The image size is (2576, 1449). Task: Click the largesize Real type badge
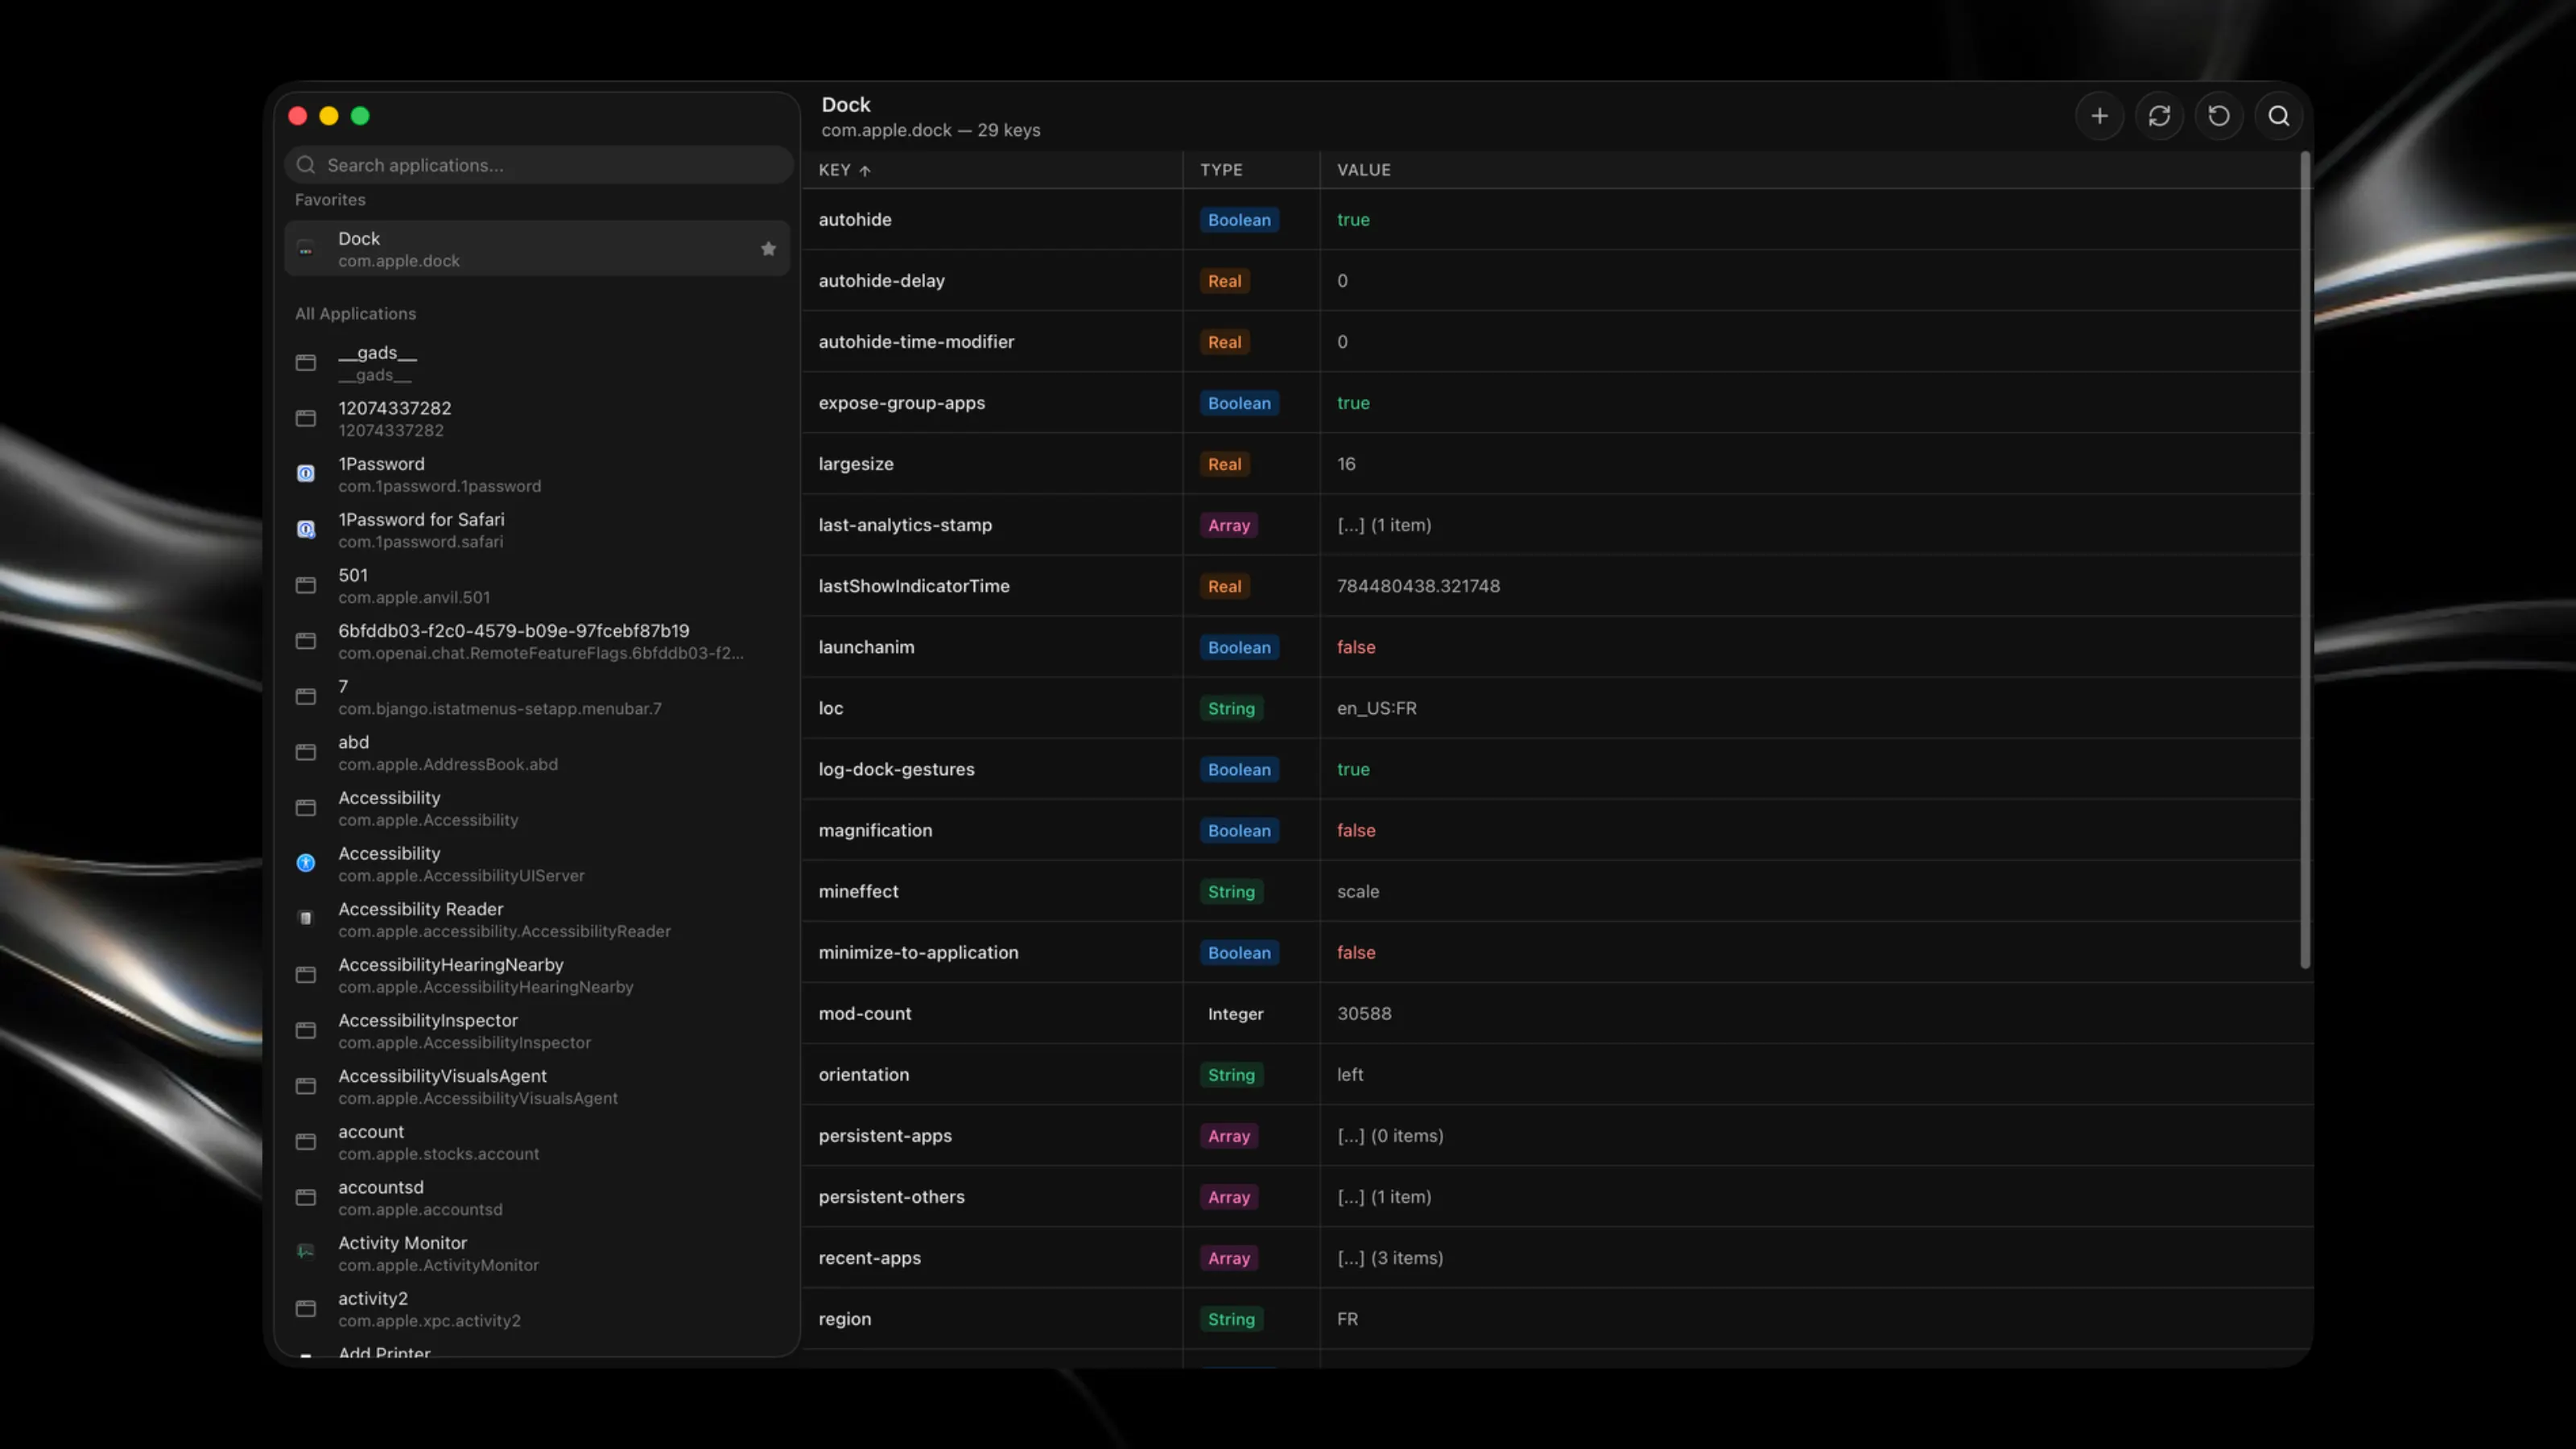point(1224,464)
